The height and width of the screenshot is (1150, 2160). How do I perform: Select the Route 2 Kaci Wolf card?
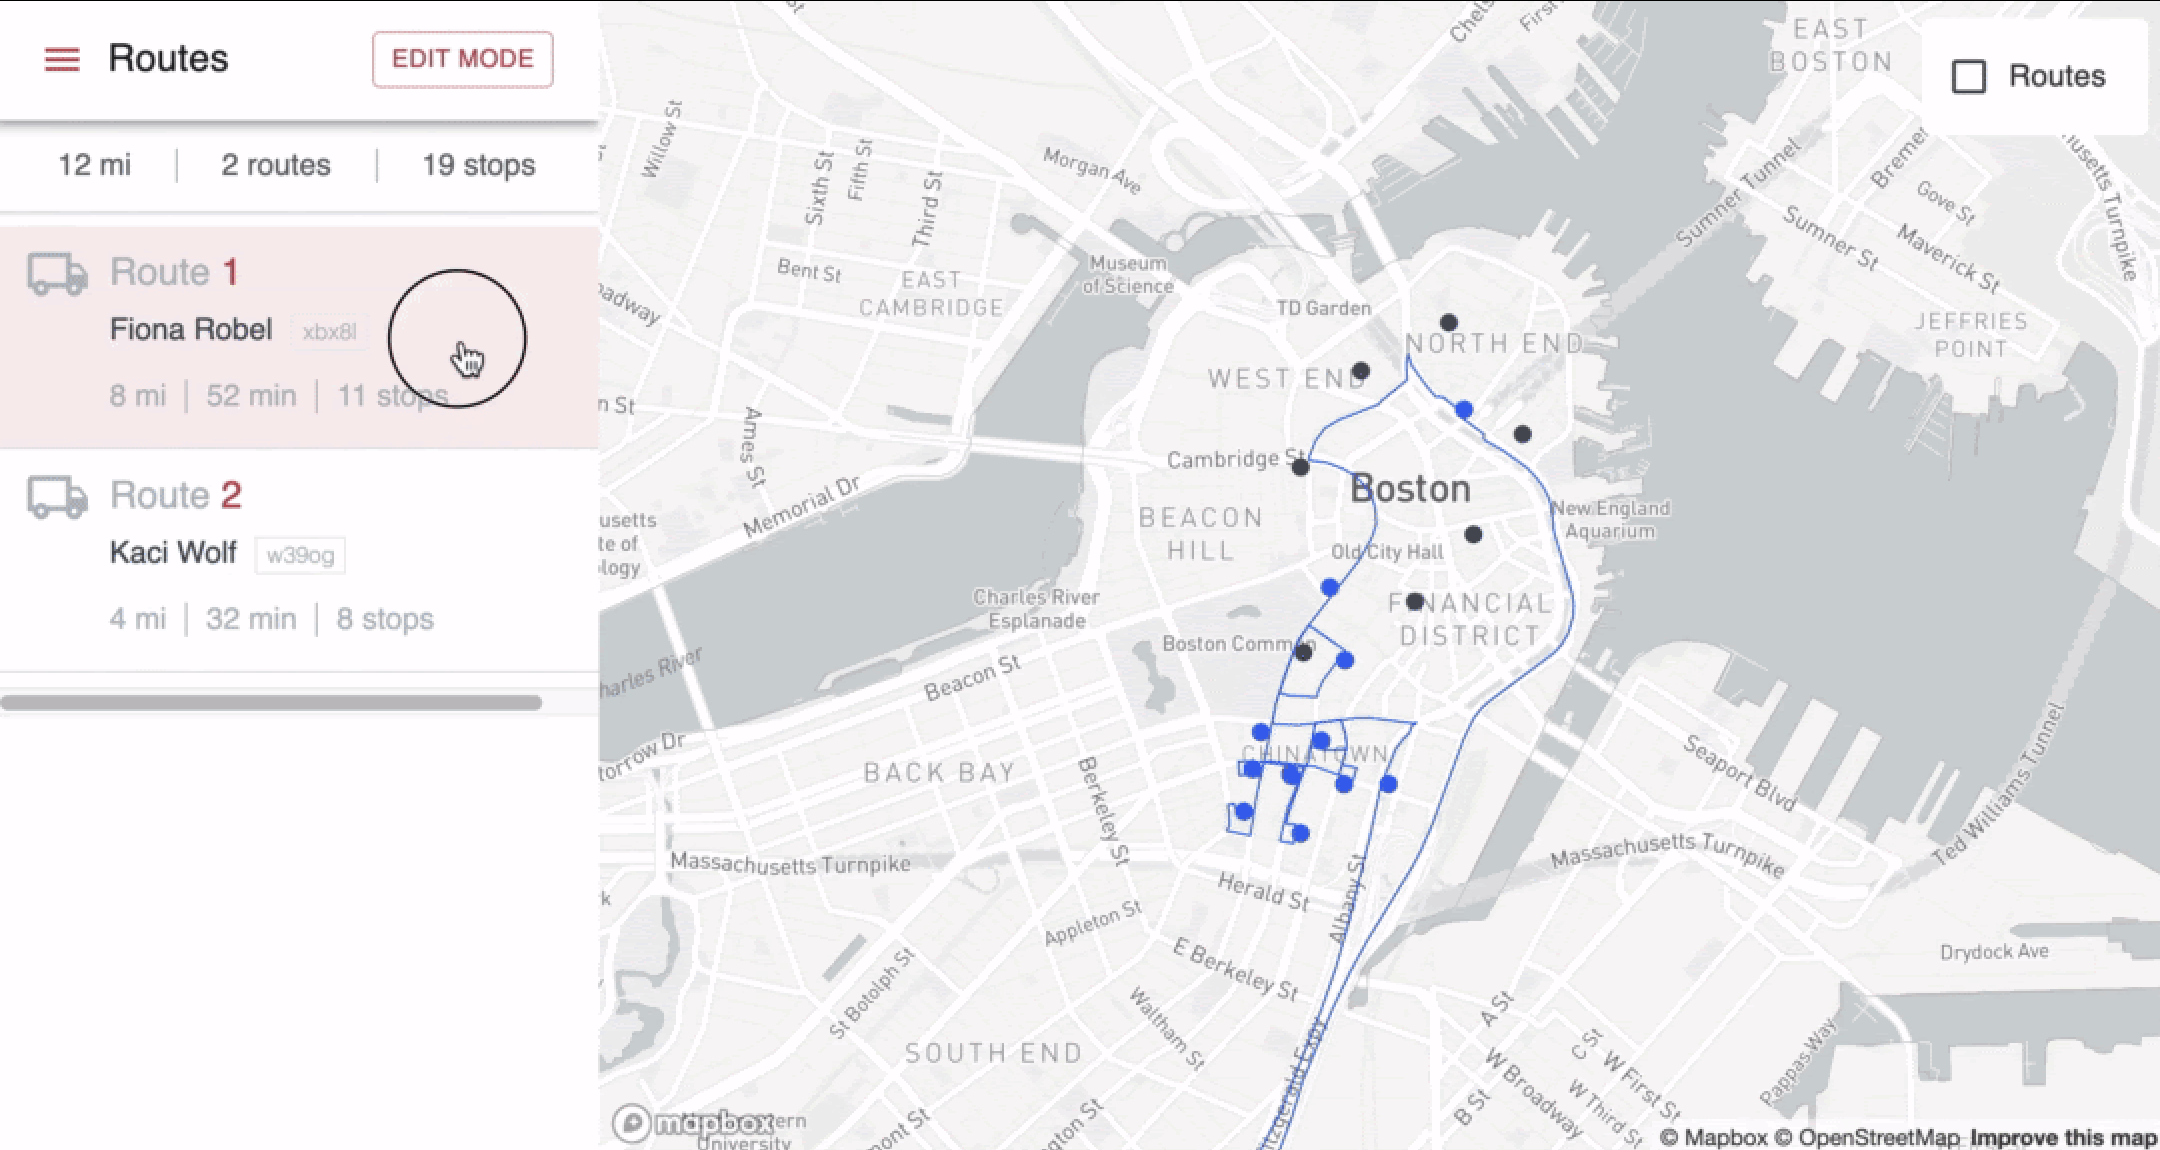pos(300,558)
